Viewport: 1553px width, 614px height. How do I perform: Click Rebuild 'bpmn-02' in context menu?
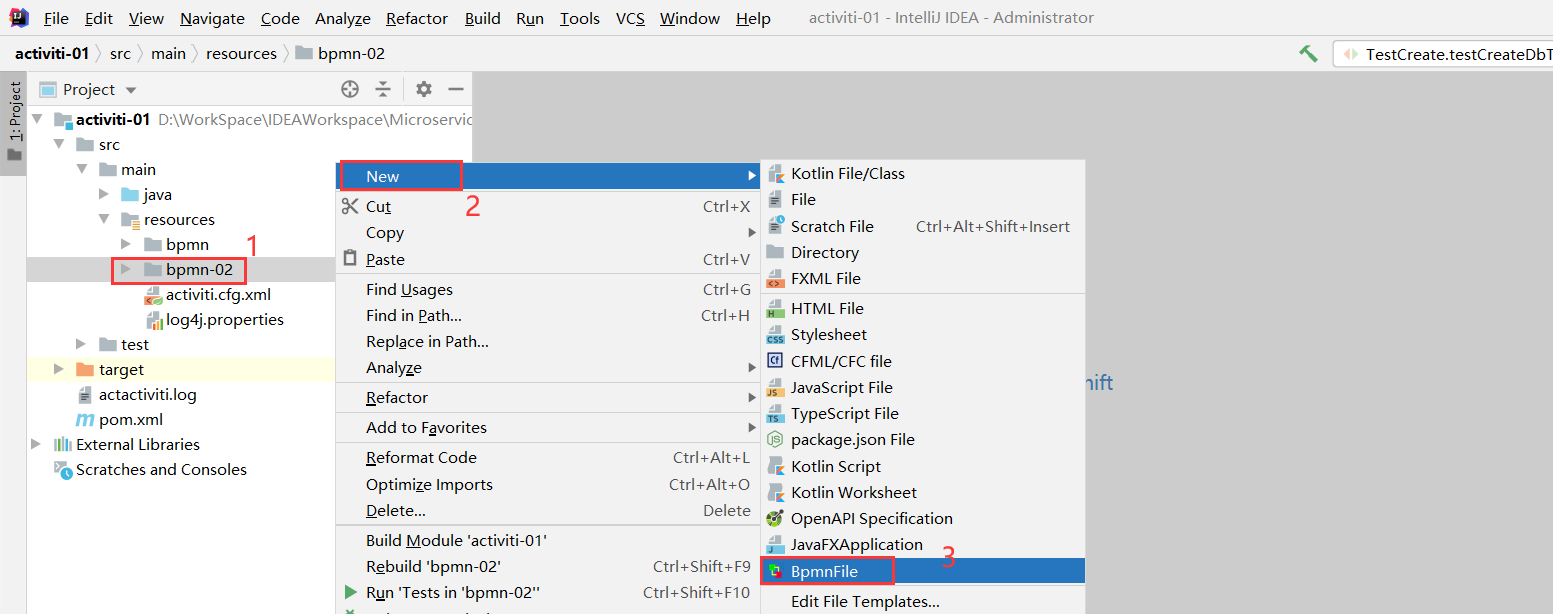point(548,566)
